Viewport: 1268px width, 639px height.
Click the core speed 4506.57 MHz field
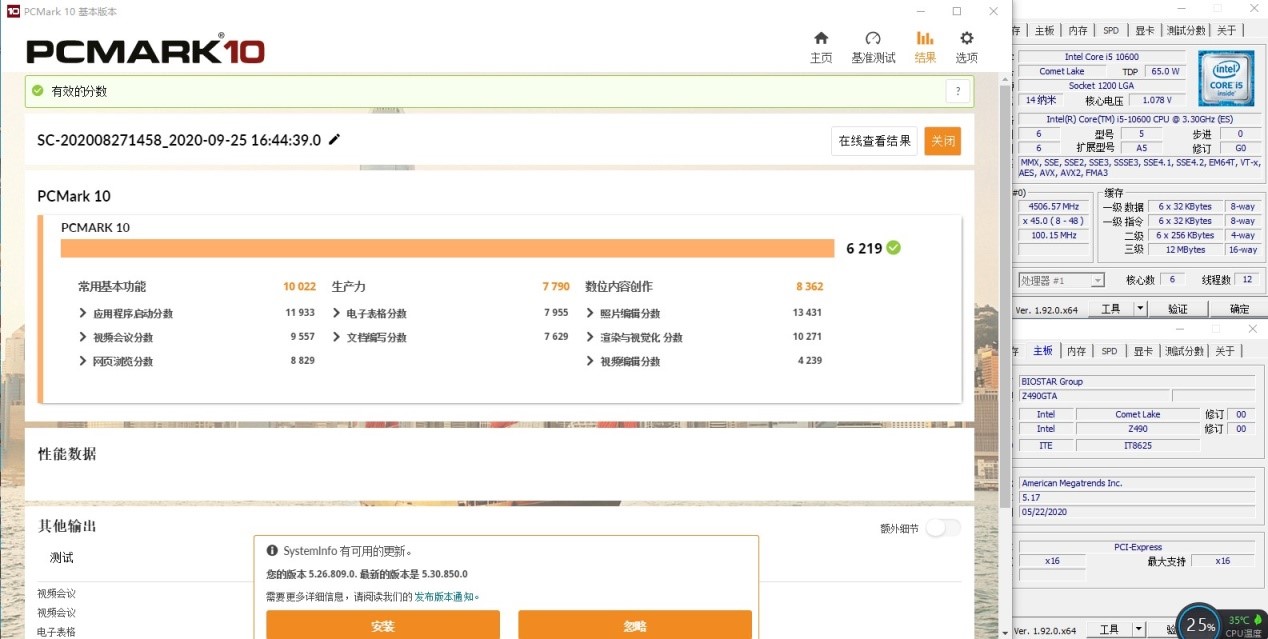1055,206
